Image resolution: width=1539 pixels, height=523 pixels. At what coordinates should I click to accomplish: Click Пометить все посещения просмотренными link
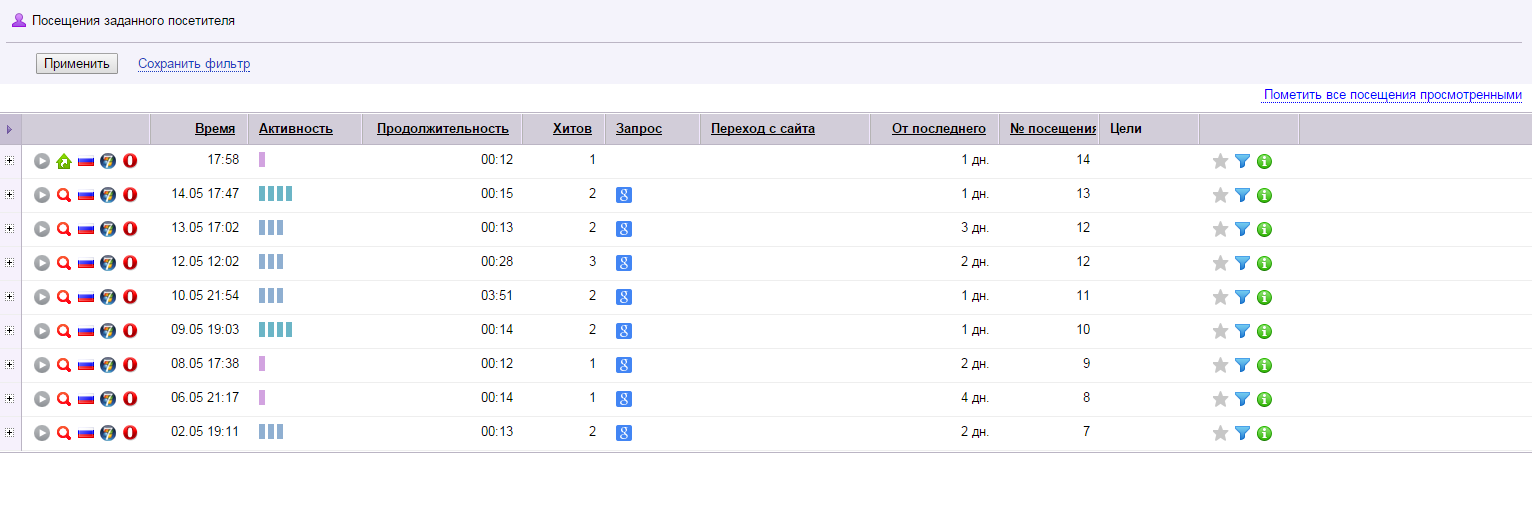click(x=1392, y=95)
